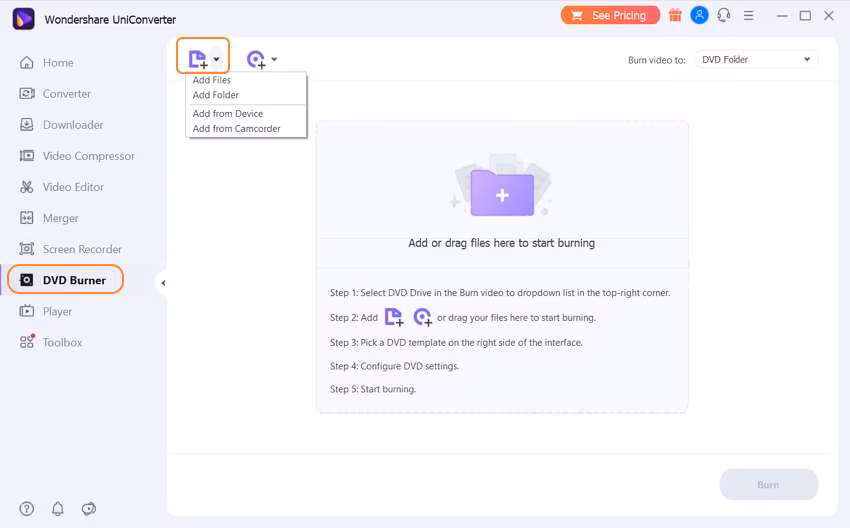
Task: Click the Toolbox sidebar icon
Action: pos(27,342)
